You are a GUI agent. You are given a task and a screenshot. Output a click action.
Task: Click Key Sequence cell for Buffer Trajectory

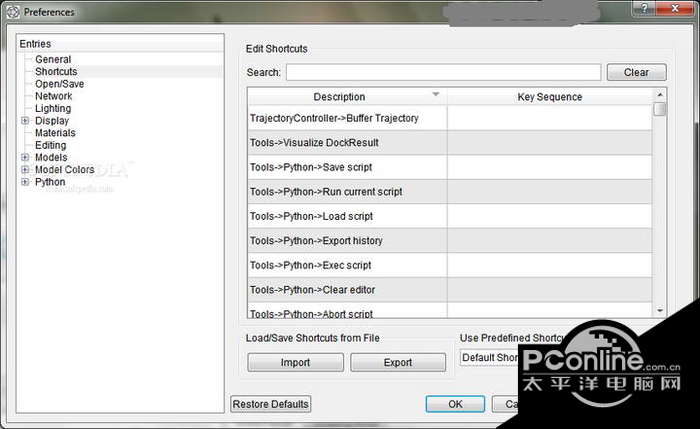pyautogui.click(x=550, y=118)
